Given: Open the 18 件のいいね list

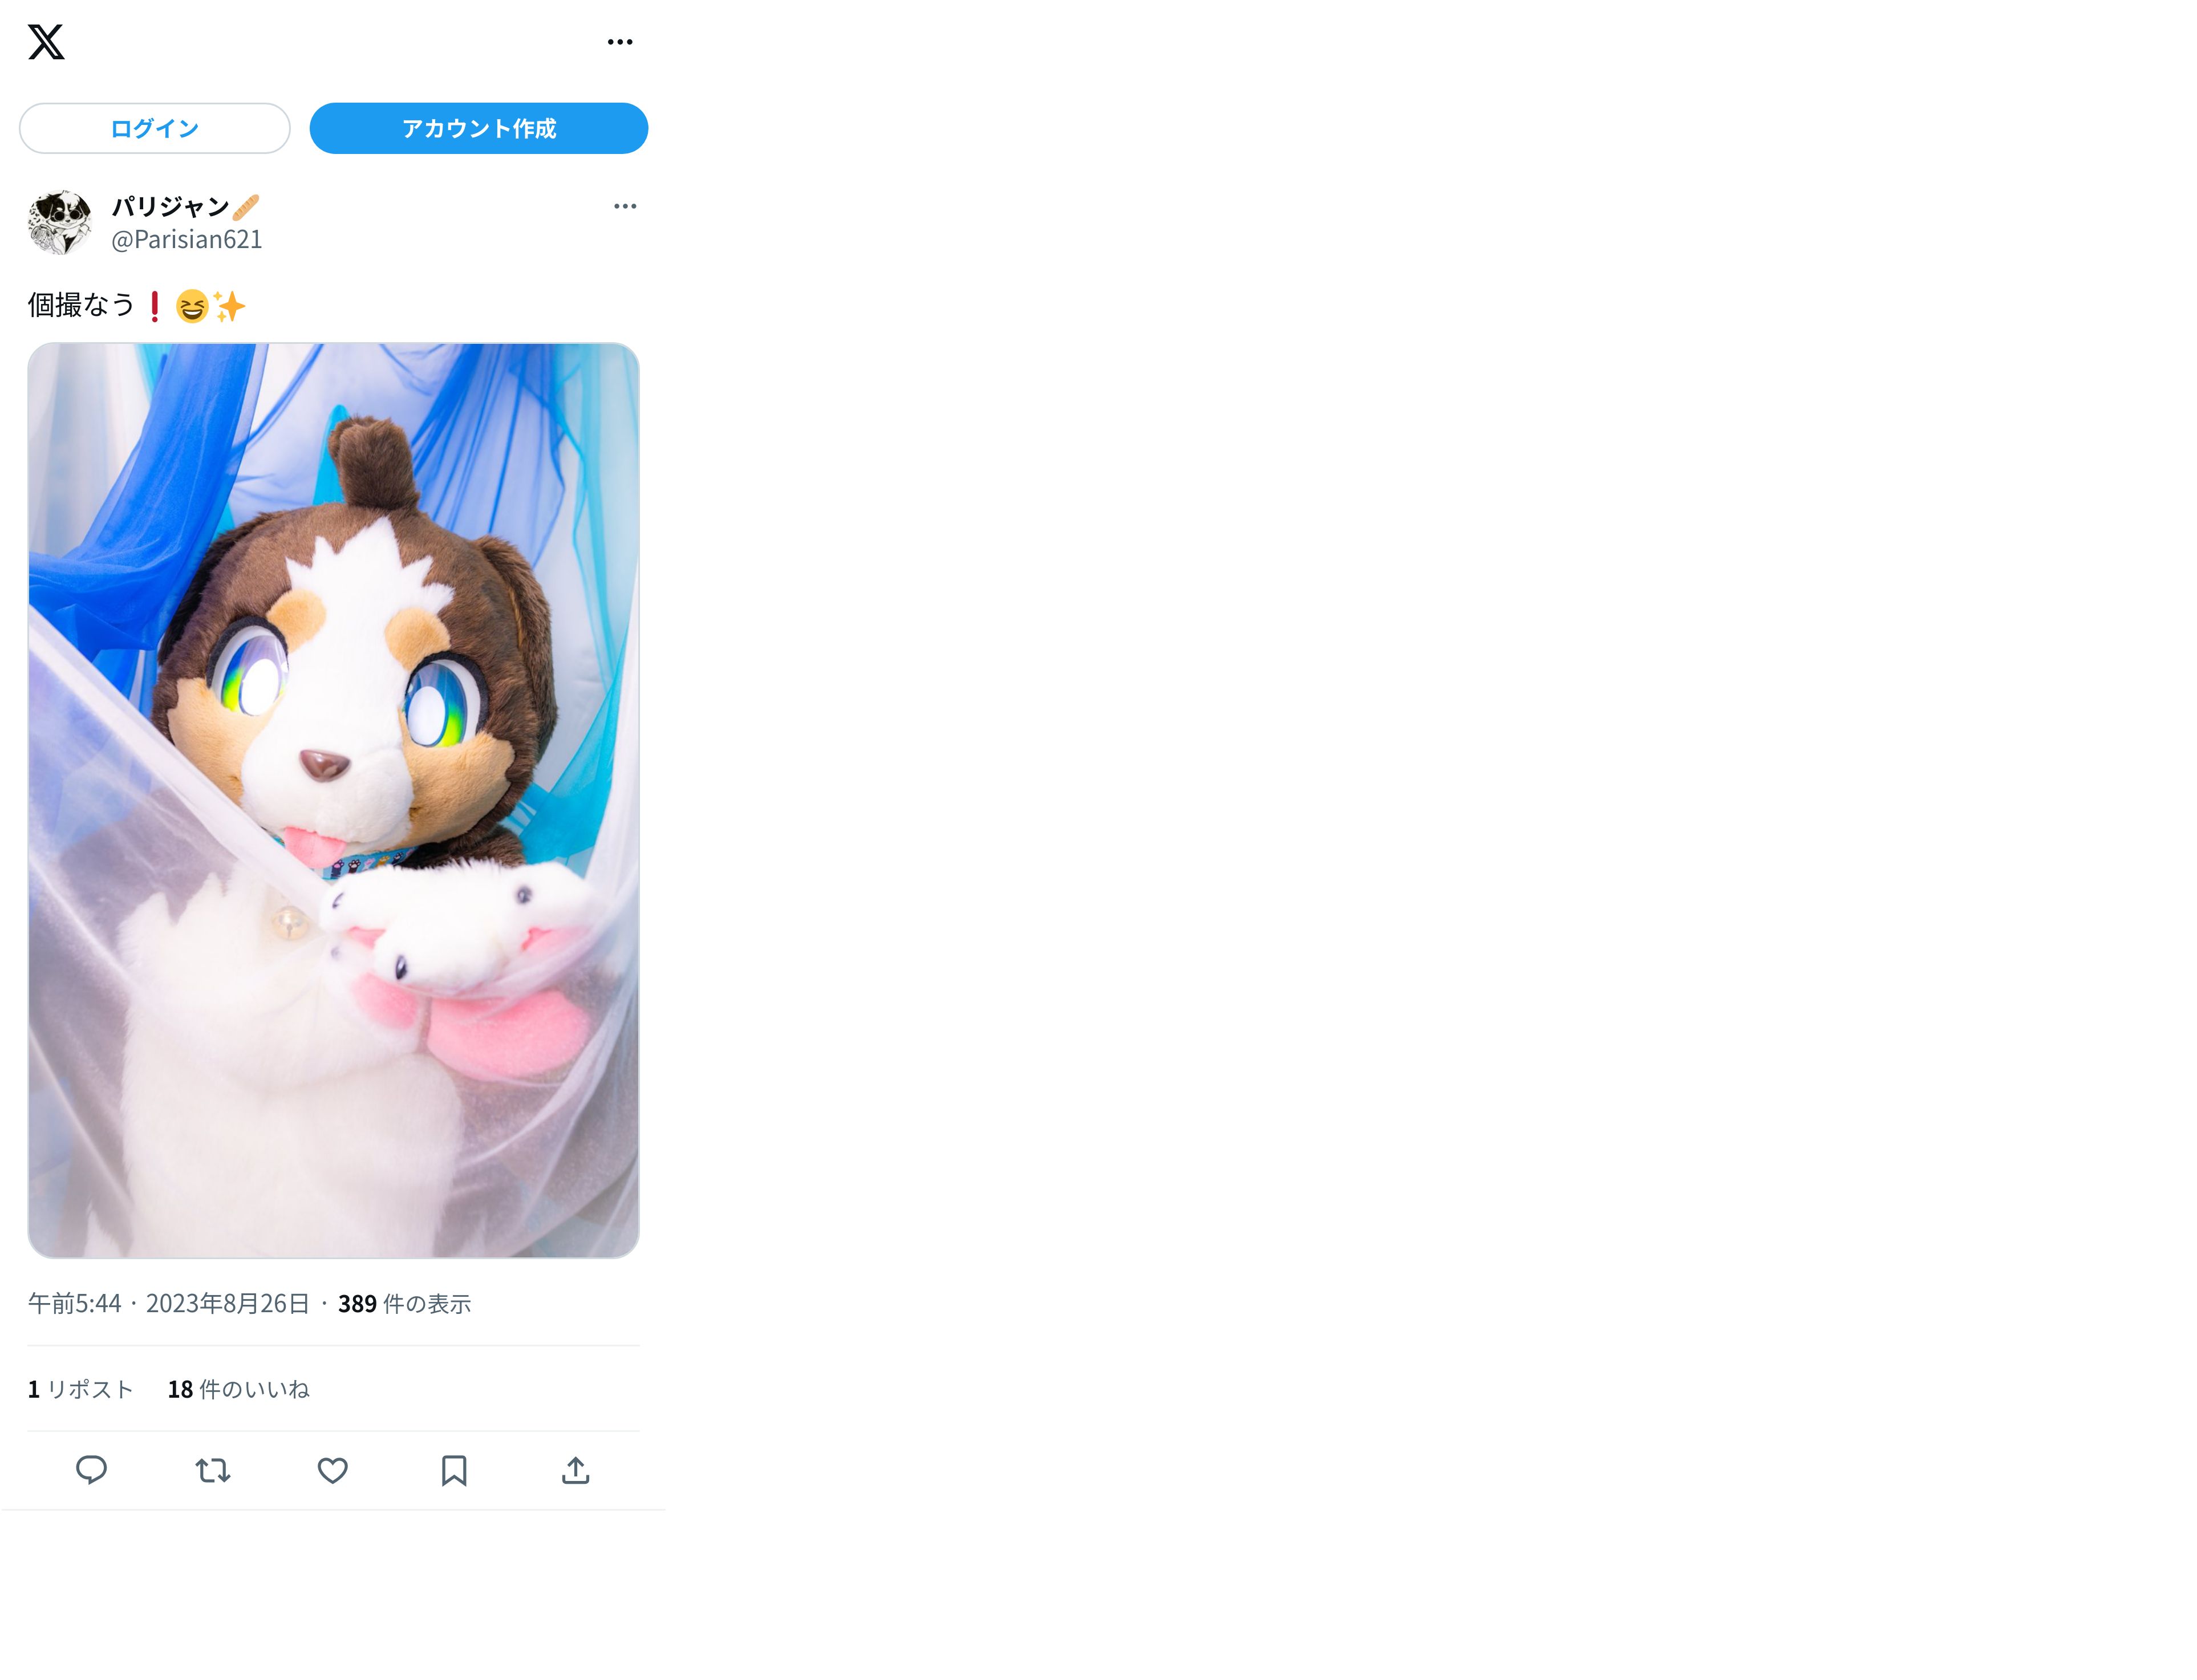Looking at the screenshot, I should [x=239, y=1389].
